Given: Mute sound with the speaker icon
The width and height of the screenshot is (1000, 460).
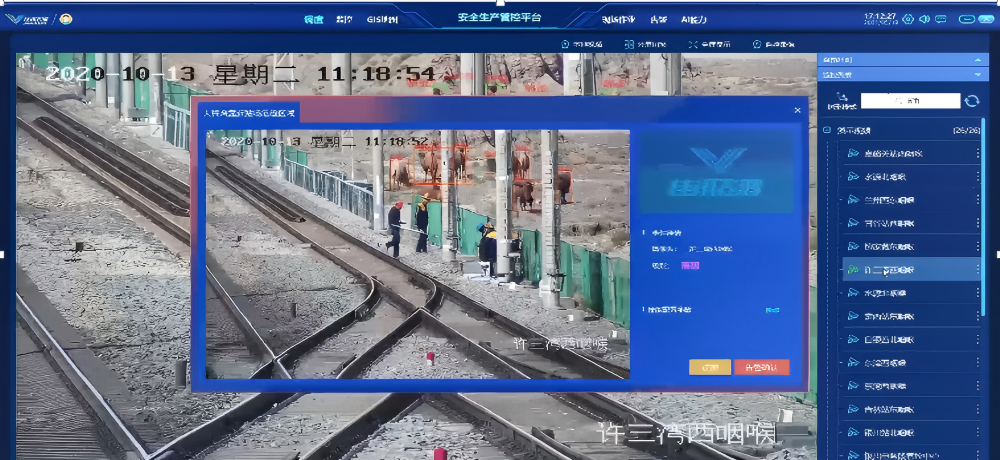Looking at the screenshot, I should (924, 19).
